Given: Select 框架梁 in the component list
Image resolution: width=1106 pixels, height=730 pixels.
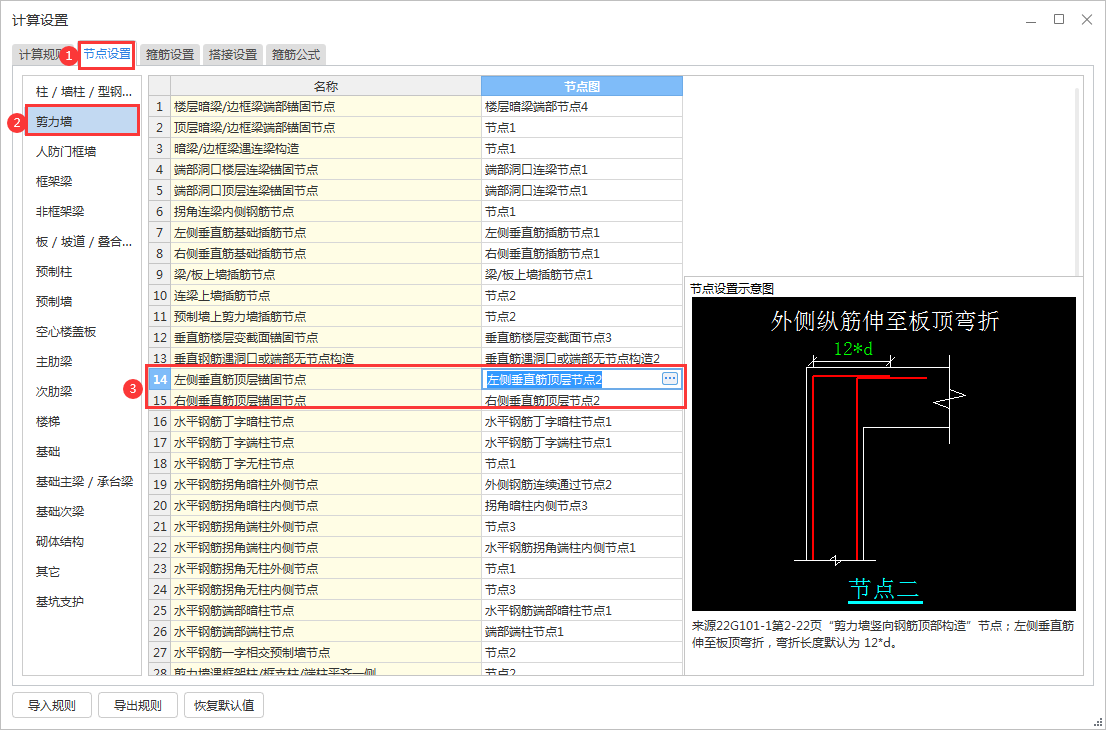Looking at the screenshot, I should (x=83, y=181).
